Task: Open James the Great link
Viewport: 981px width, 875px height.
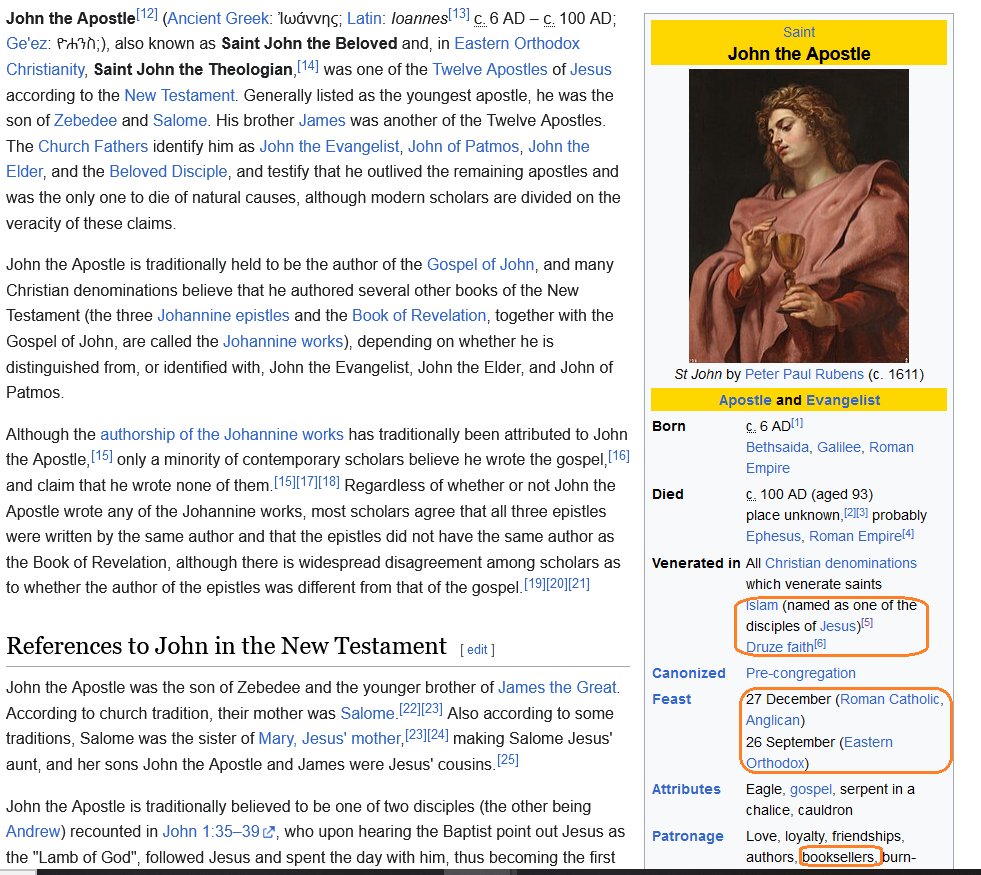Action: click(x=557, y=687)
